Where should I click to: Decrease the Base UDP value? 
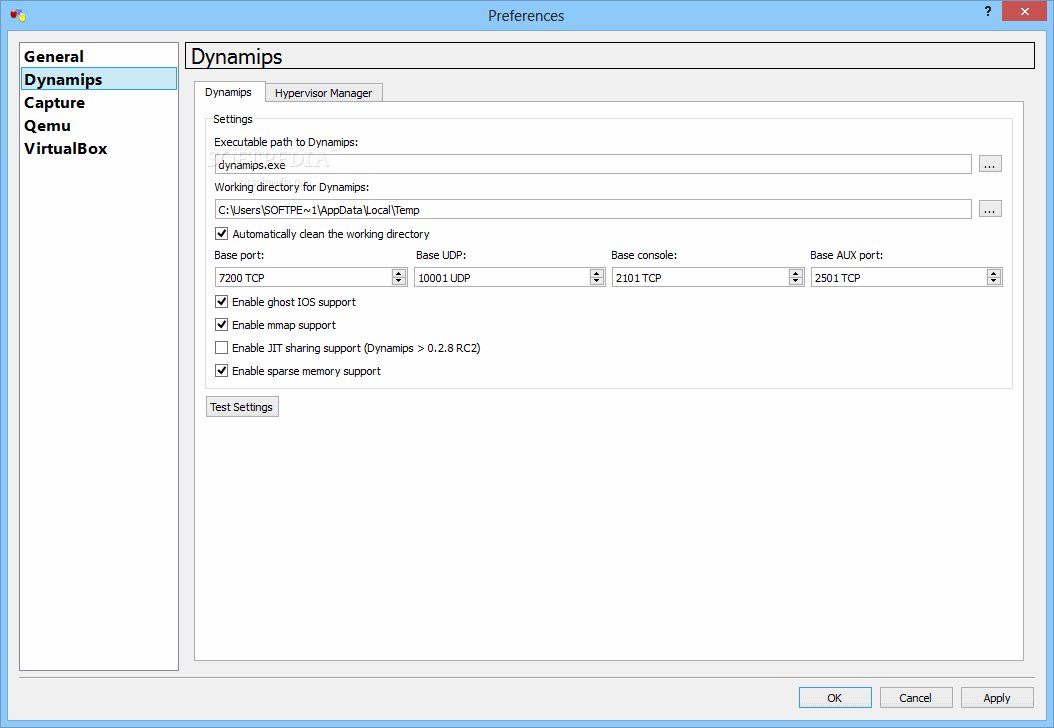pos(597,282)
